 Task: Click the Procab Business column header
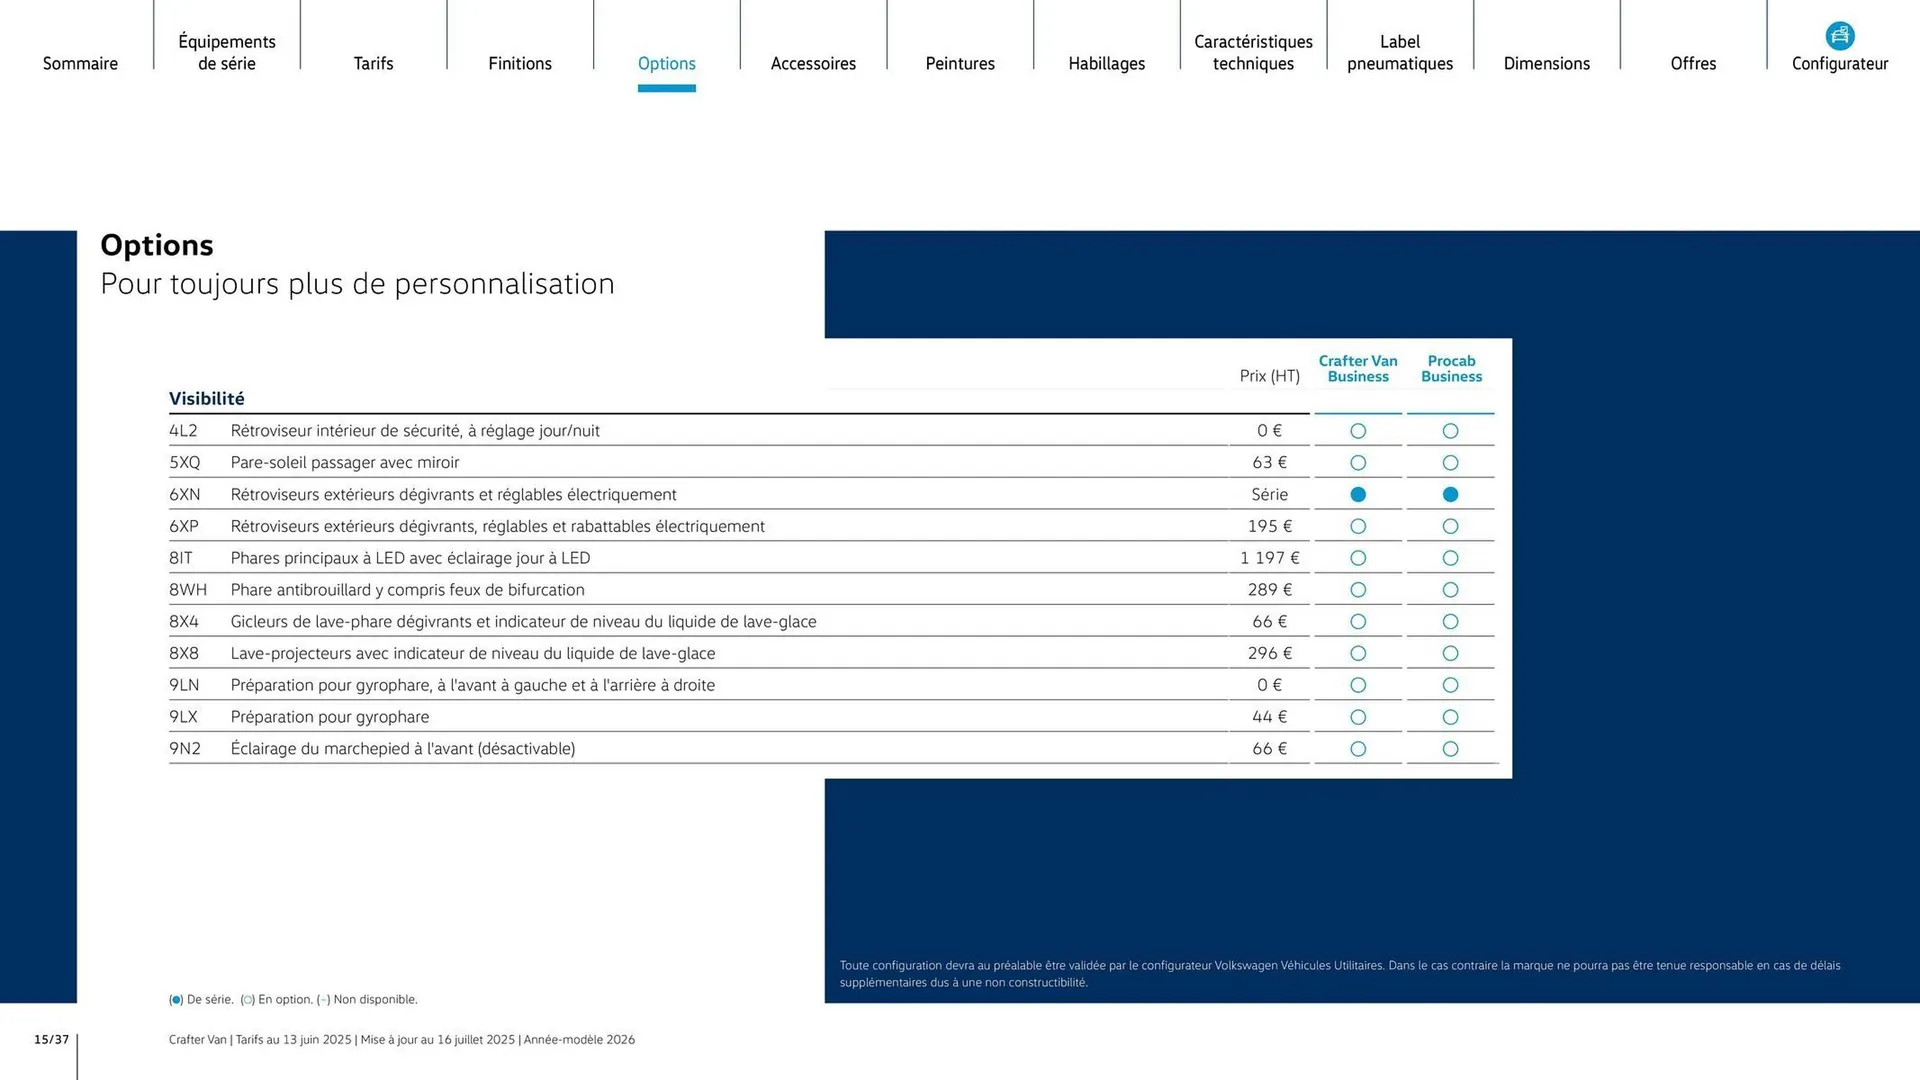(x=1450, y=368)
